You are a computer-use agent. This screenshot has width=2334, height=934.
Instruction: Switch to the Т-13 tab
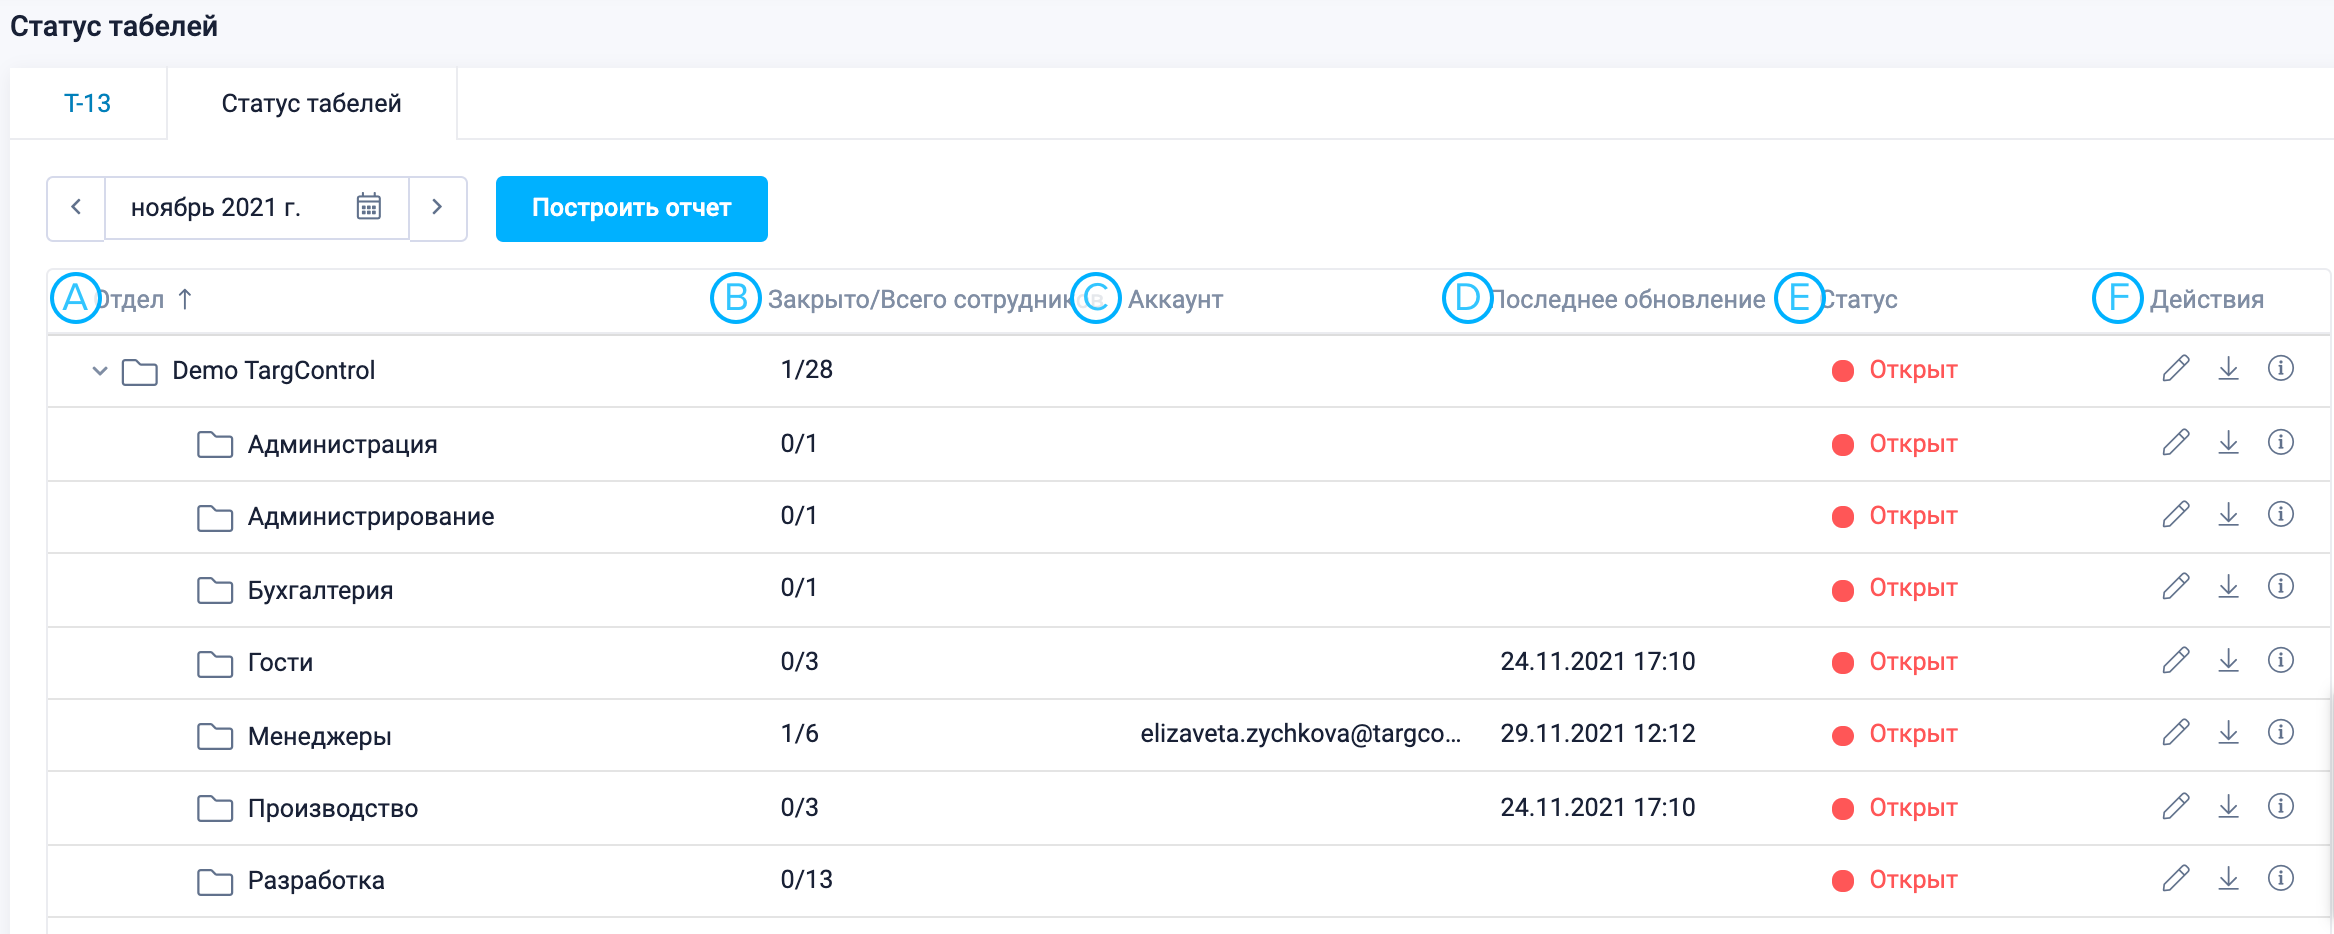(88, 103)
